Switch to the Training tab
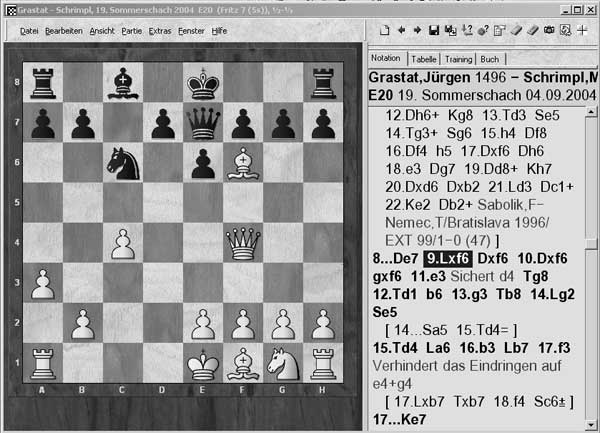Image resolution: width=600 pixels, height=433 pixels. pyautogui.click(x=458, y=59)
